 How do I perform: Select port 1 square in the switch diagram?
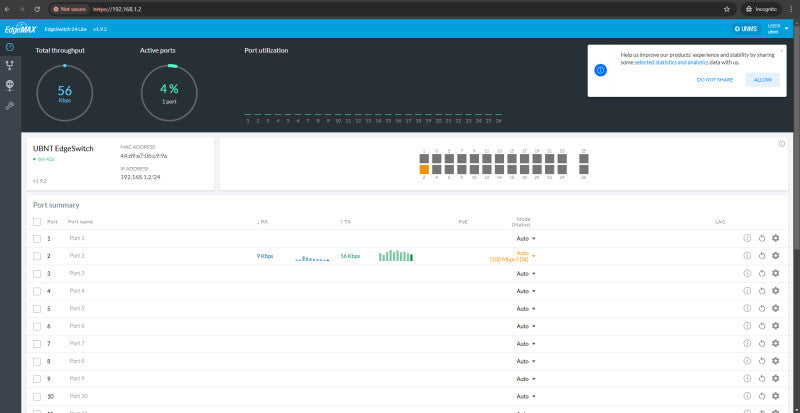(424, 158)
